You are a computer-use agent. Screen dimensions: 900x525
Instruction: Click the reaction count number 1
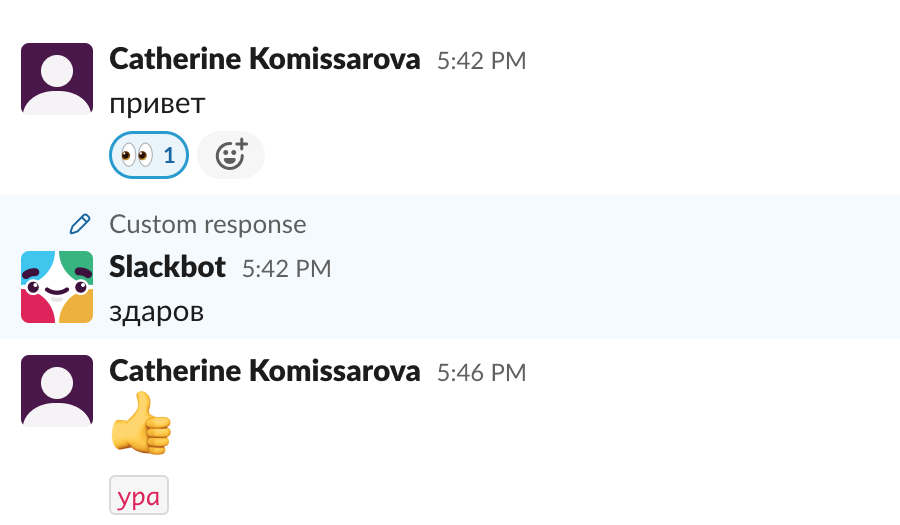169,155
